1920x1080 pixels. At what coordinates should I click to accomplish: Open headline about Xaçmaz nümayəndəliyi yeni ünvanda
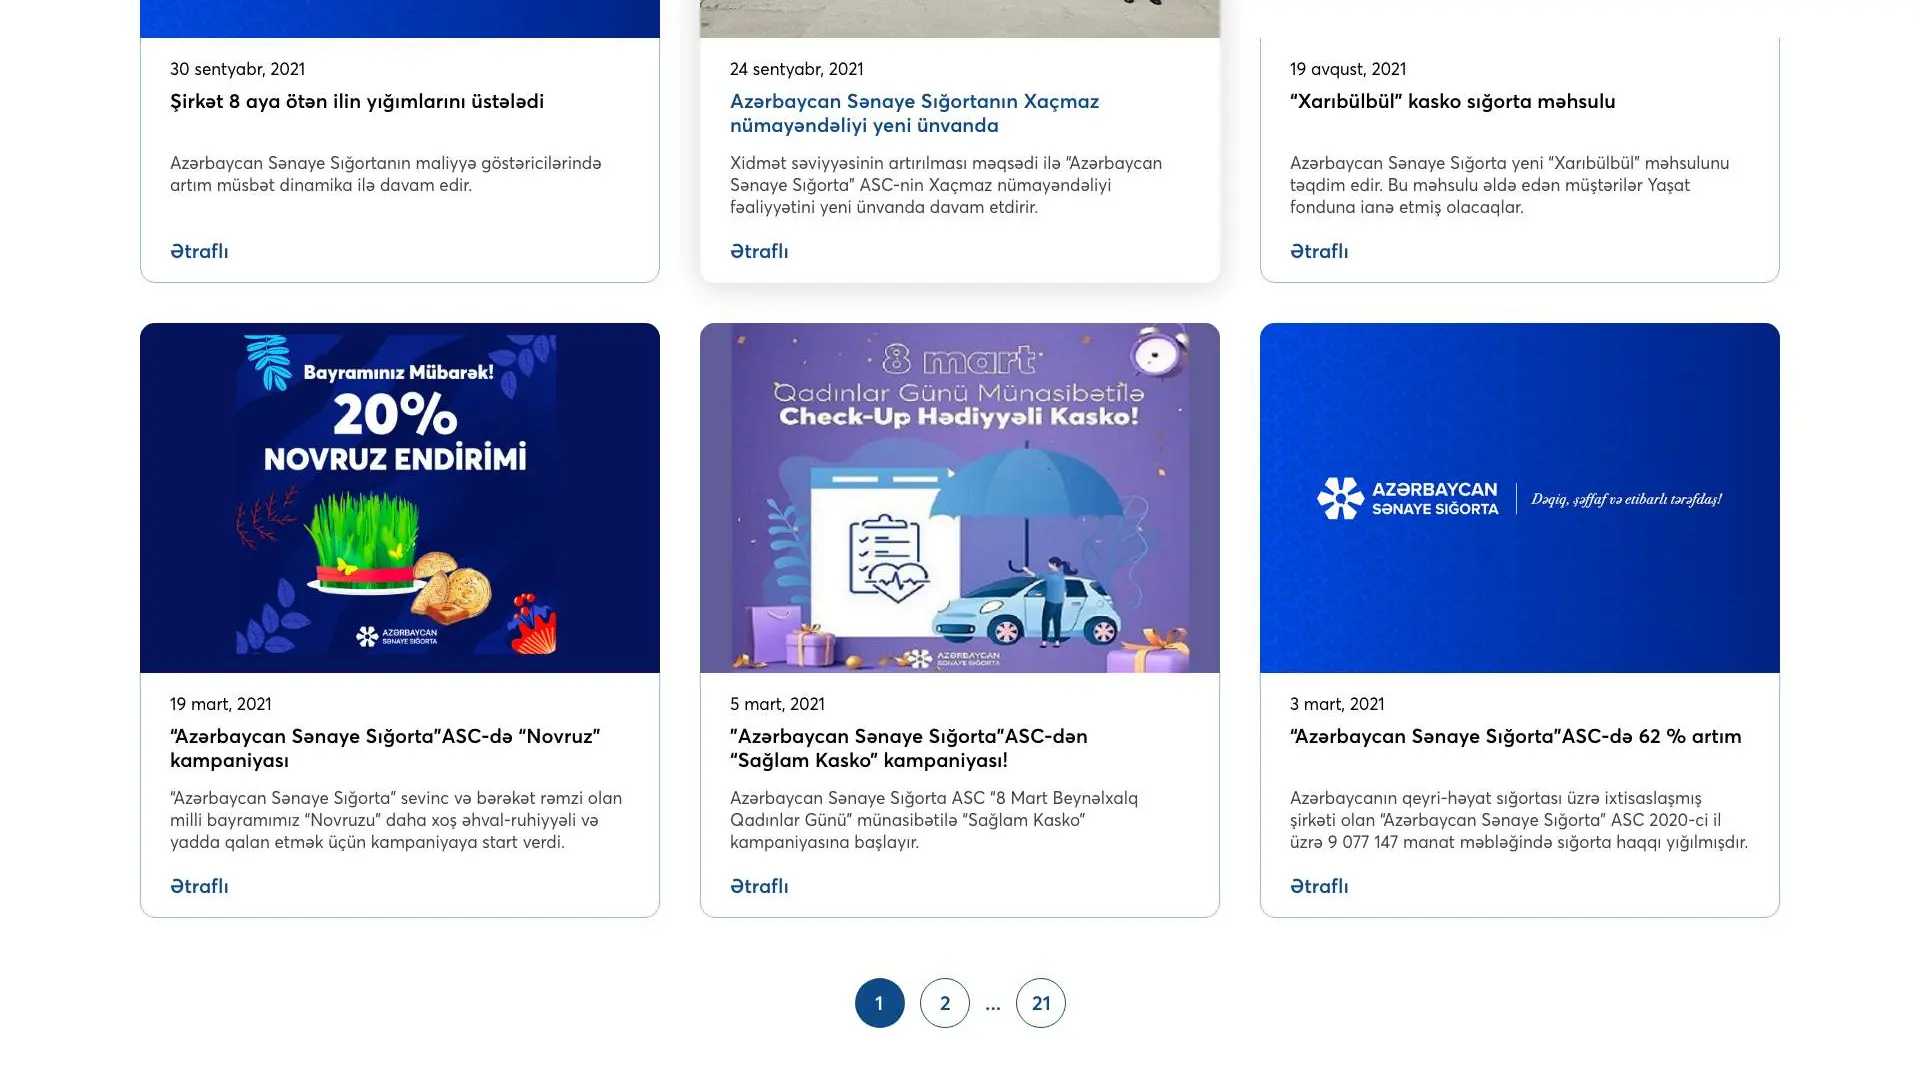915,113
